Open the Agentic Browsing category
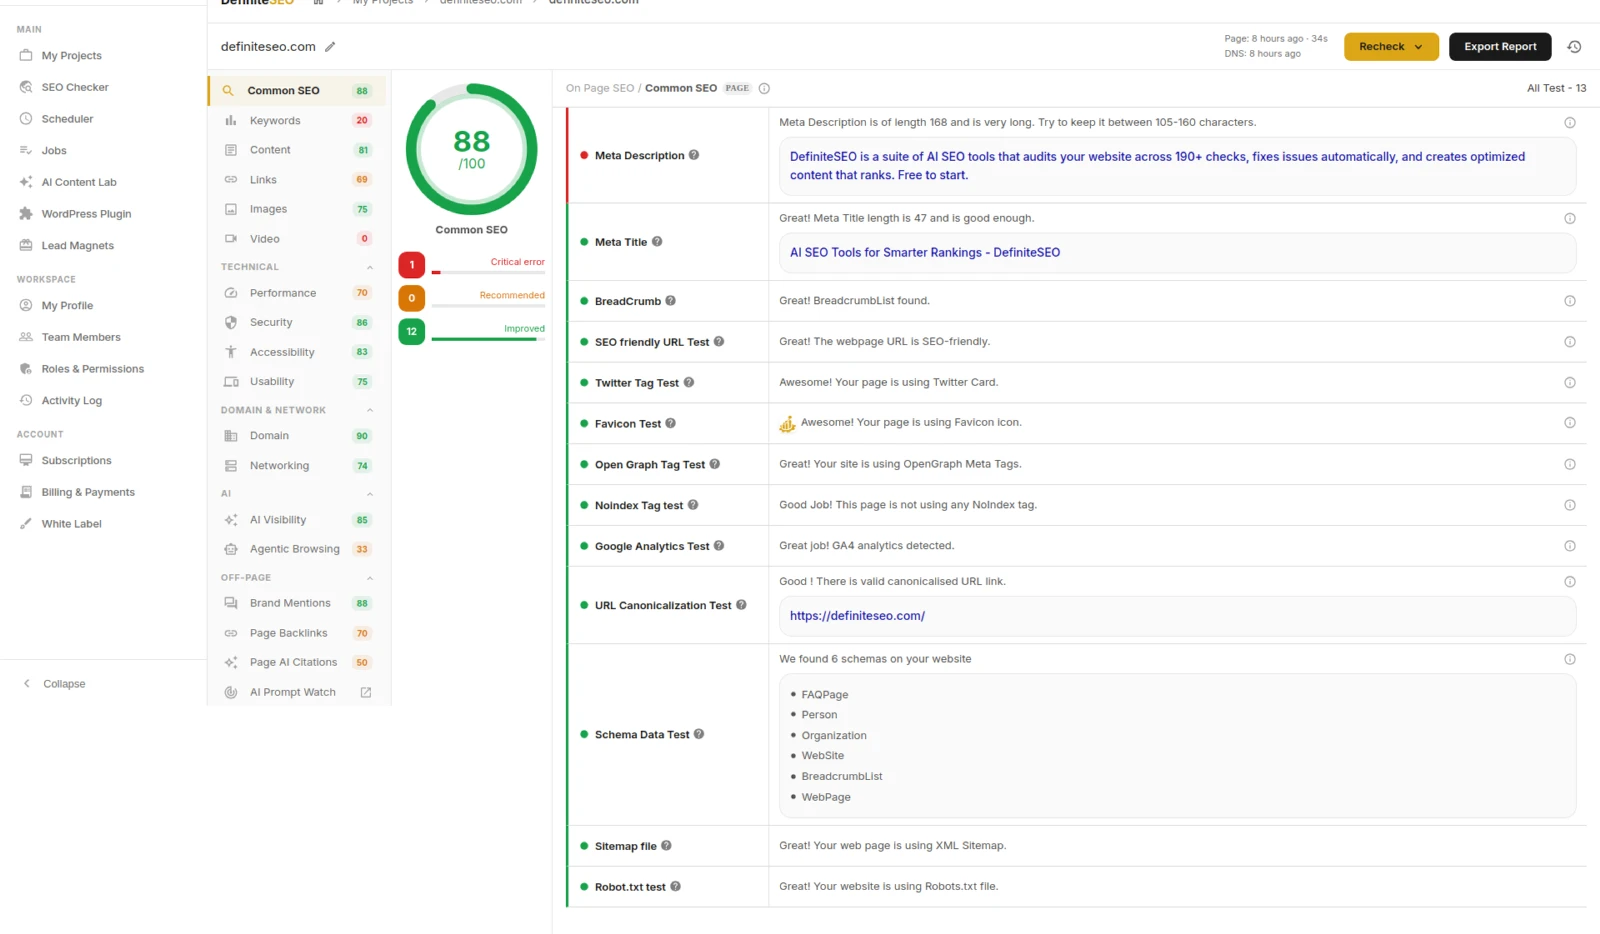Image resolution: width=1600 pixels, height=934 pixels. point(298,549)
